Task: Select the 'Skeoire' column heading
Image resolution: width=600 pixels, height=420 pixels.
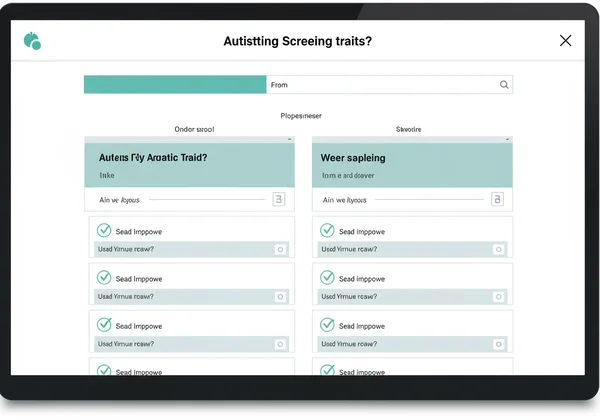Action: 408,129
